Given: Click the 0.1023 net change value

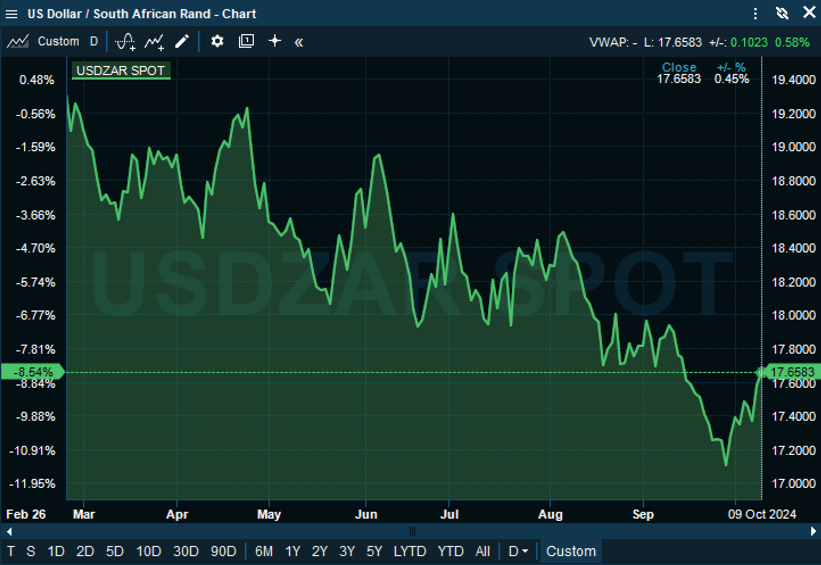Looking at the screenshot, I should [x=749, y=42].
